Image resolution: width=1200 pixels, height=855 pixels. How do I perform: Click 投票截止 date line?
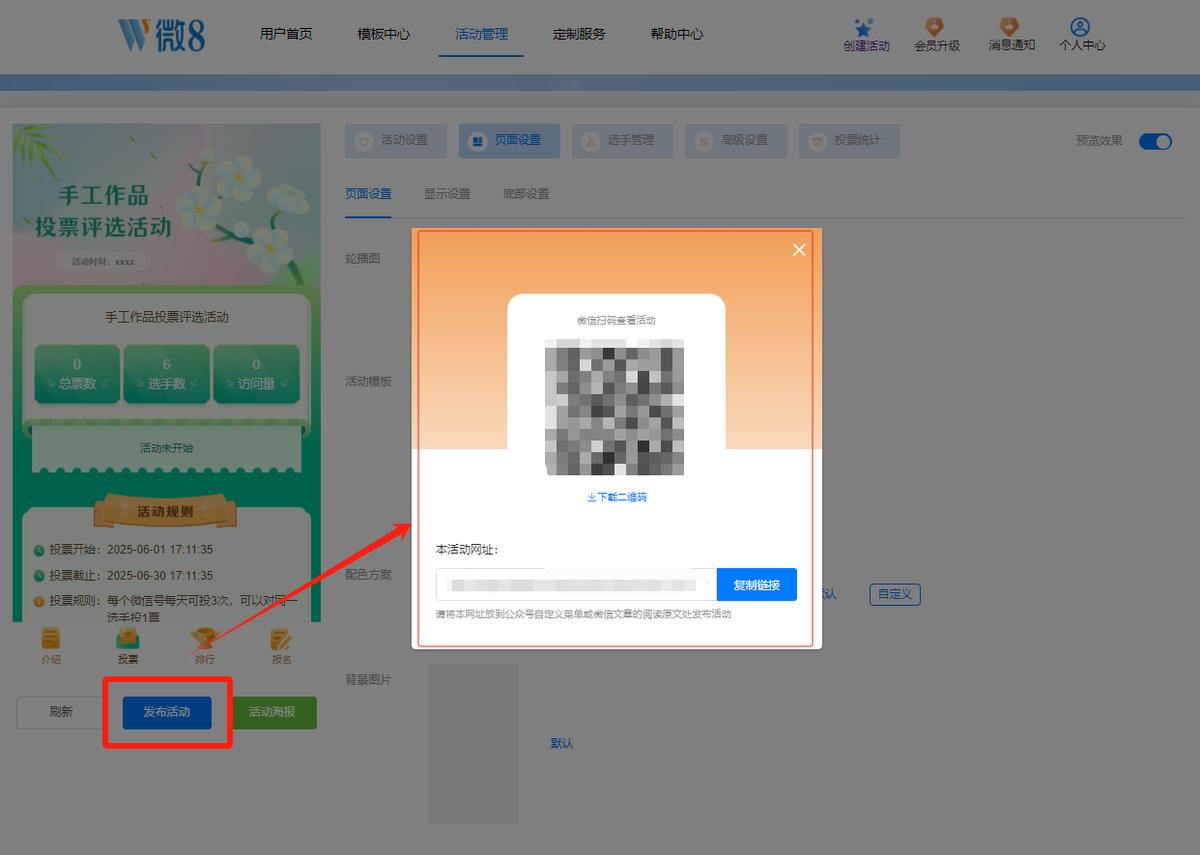[x=123, y=575]
